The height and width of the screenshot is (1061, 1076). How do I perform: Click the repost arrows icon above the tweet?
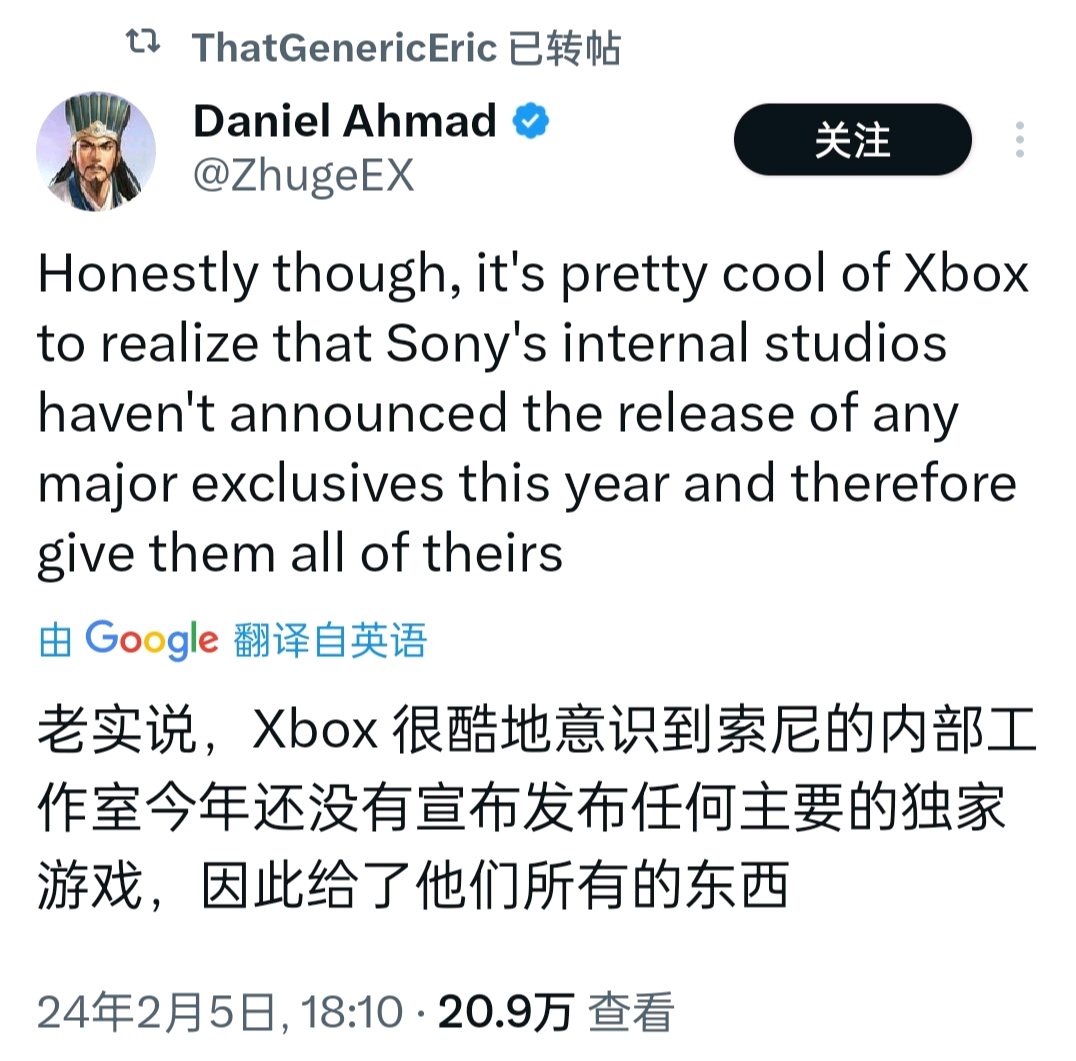tap(143, 43)
